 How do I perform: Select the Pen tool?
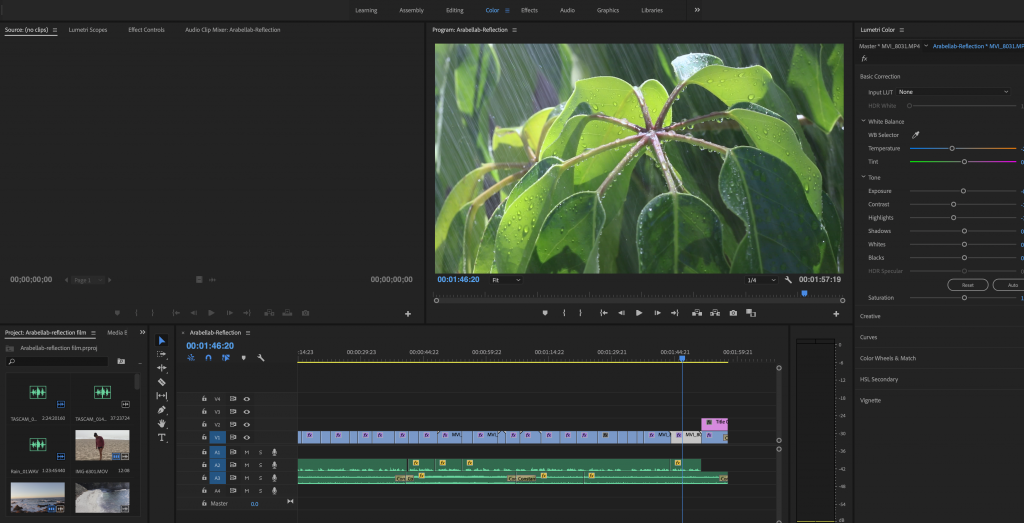click(161, 410)
